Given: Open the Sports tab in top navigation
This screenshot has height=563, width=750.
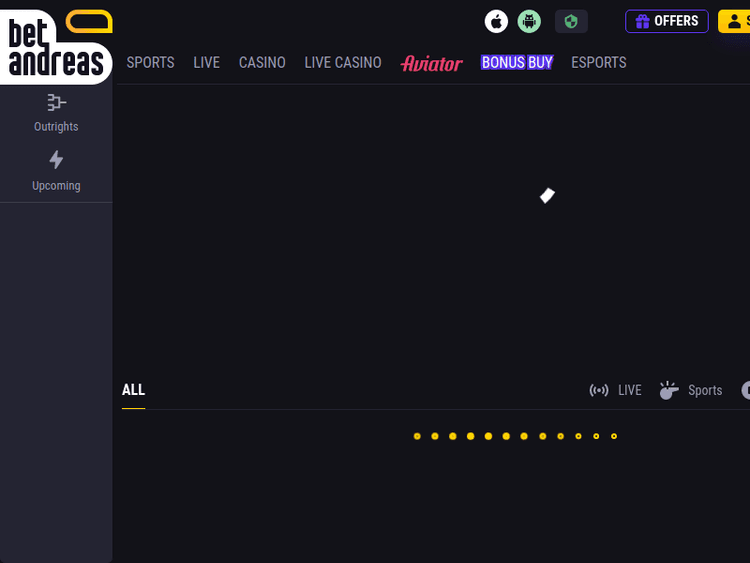Looking at the screenshot, I should pyautogui.click(x=150, y=62).
